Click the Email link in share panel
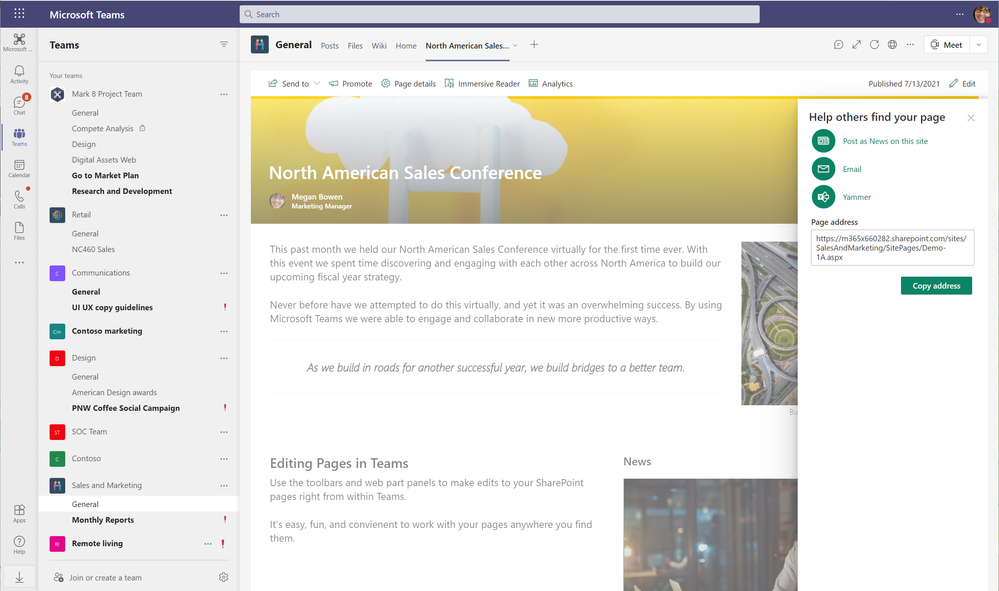 point(852,169)
